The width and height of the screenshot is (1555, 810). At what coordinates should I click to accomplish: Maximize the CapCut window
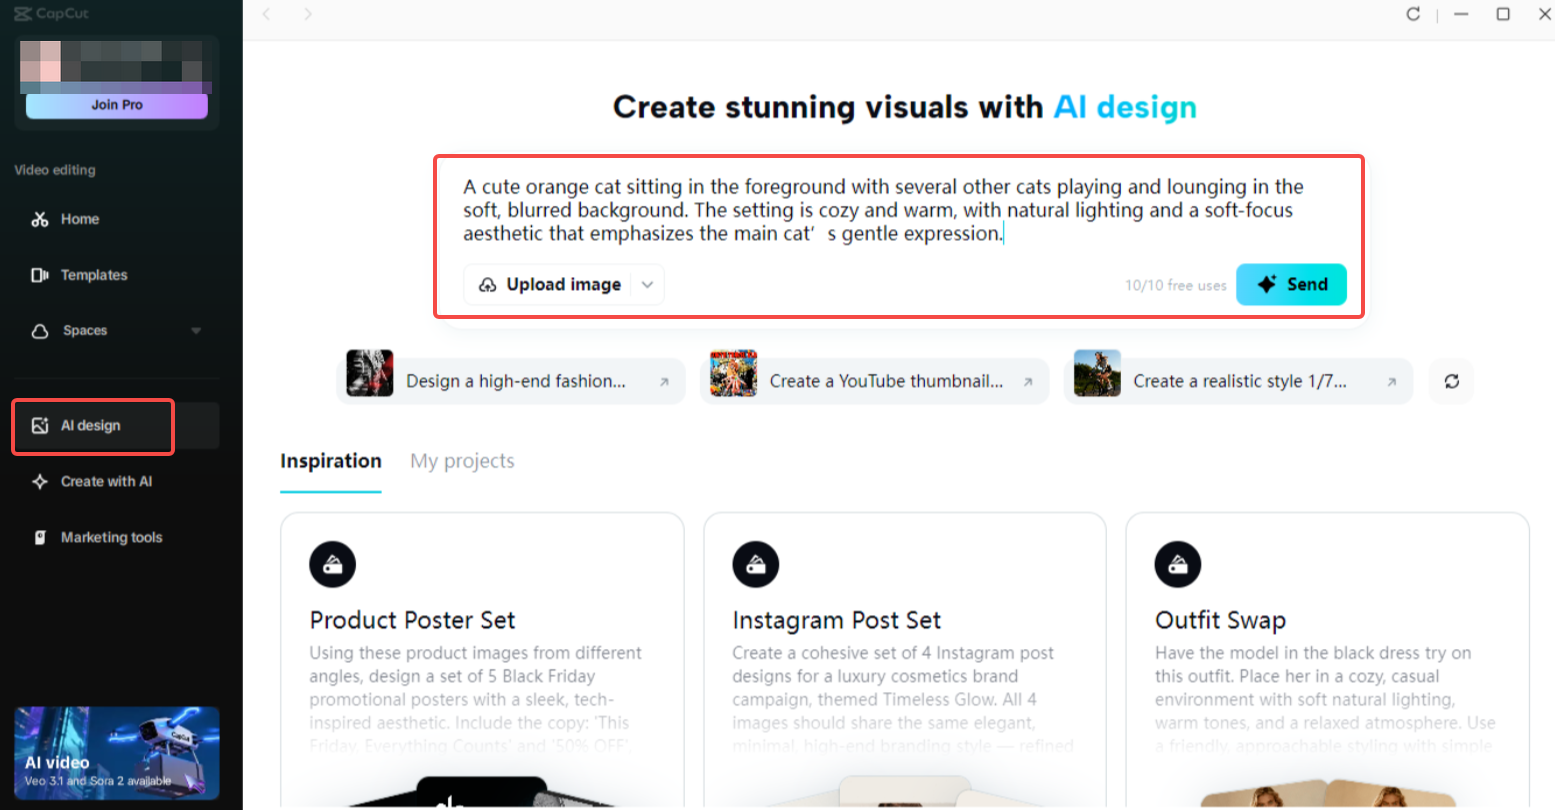pyautogui.click(x=1503, y=14)
